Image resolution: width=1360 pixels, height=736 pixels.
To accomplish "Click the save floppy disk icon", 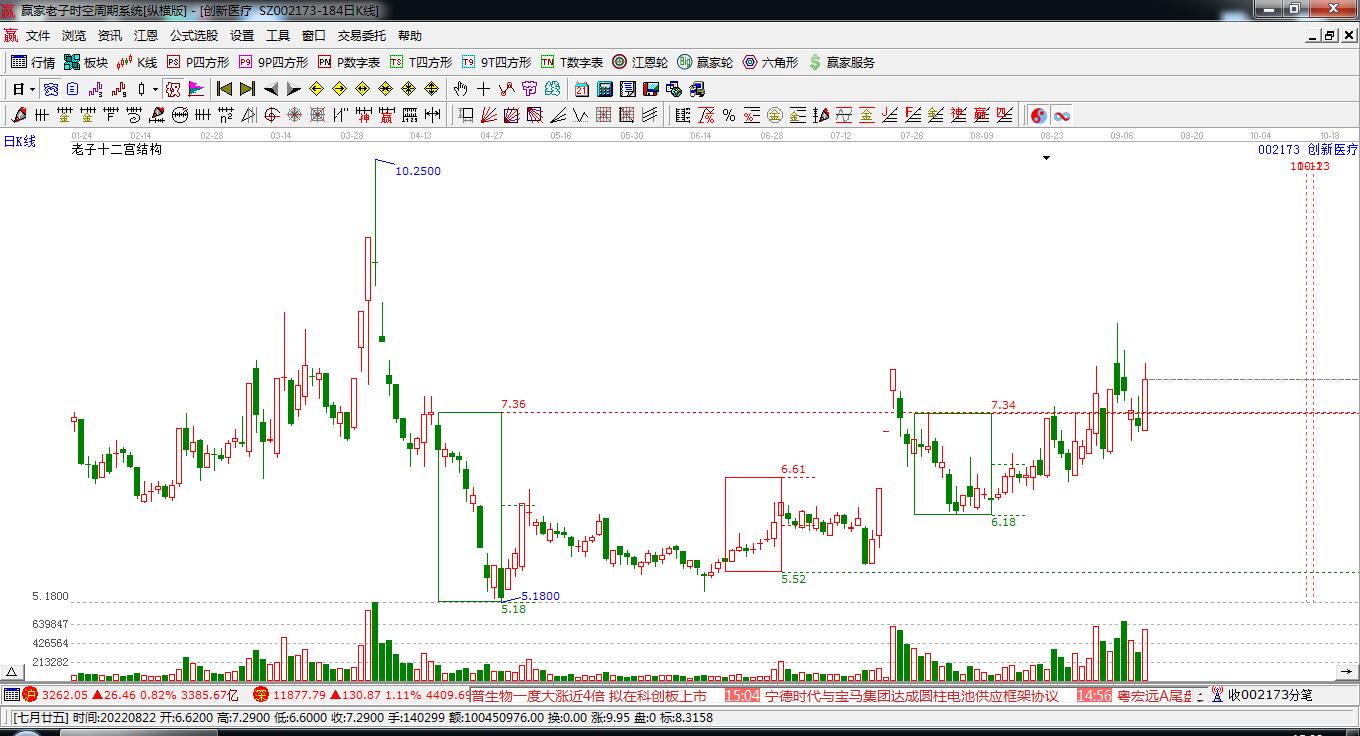I will [x=651, y=89].
